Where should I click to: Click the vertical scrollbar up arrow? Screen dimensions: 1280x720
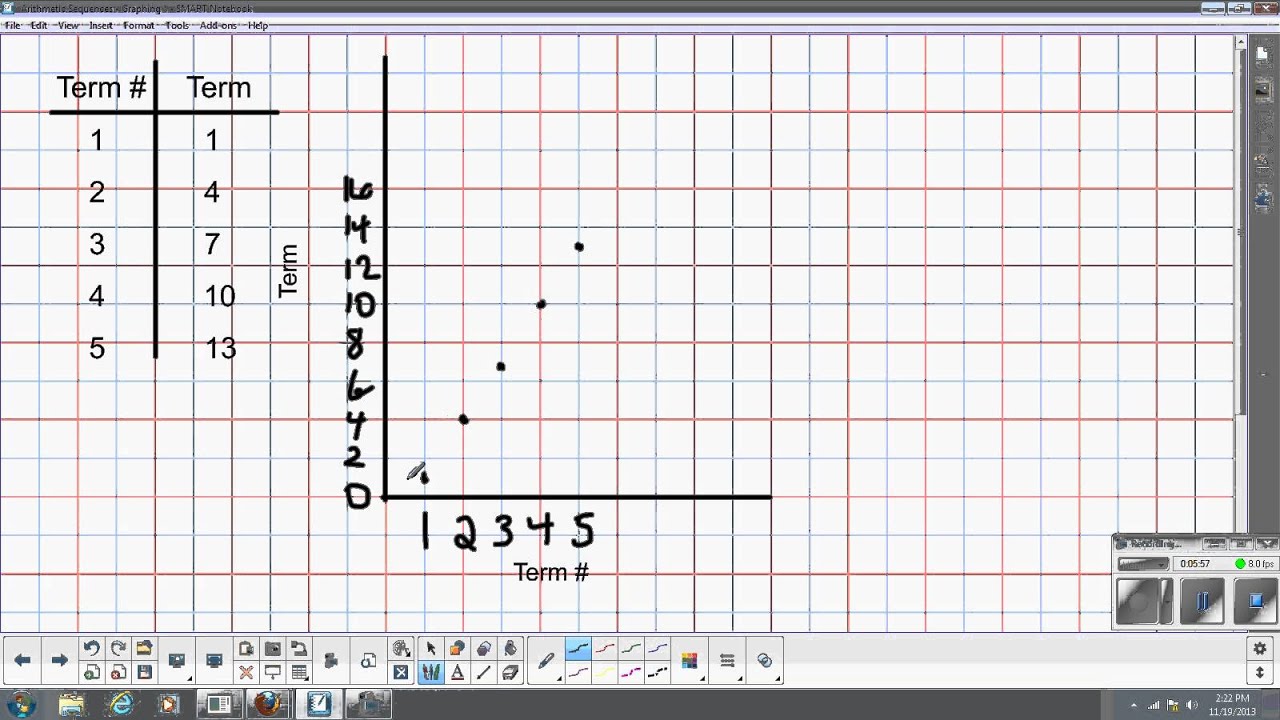pos(1241,43)
